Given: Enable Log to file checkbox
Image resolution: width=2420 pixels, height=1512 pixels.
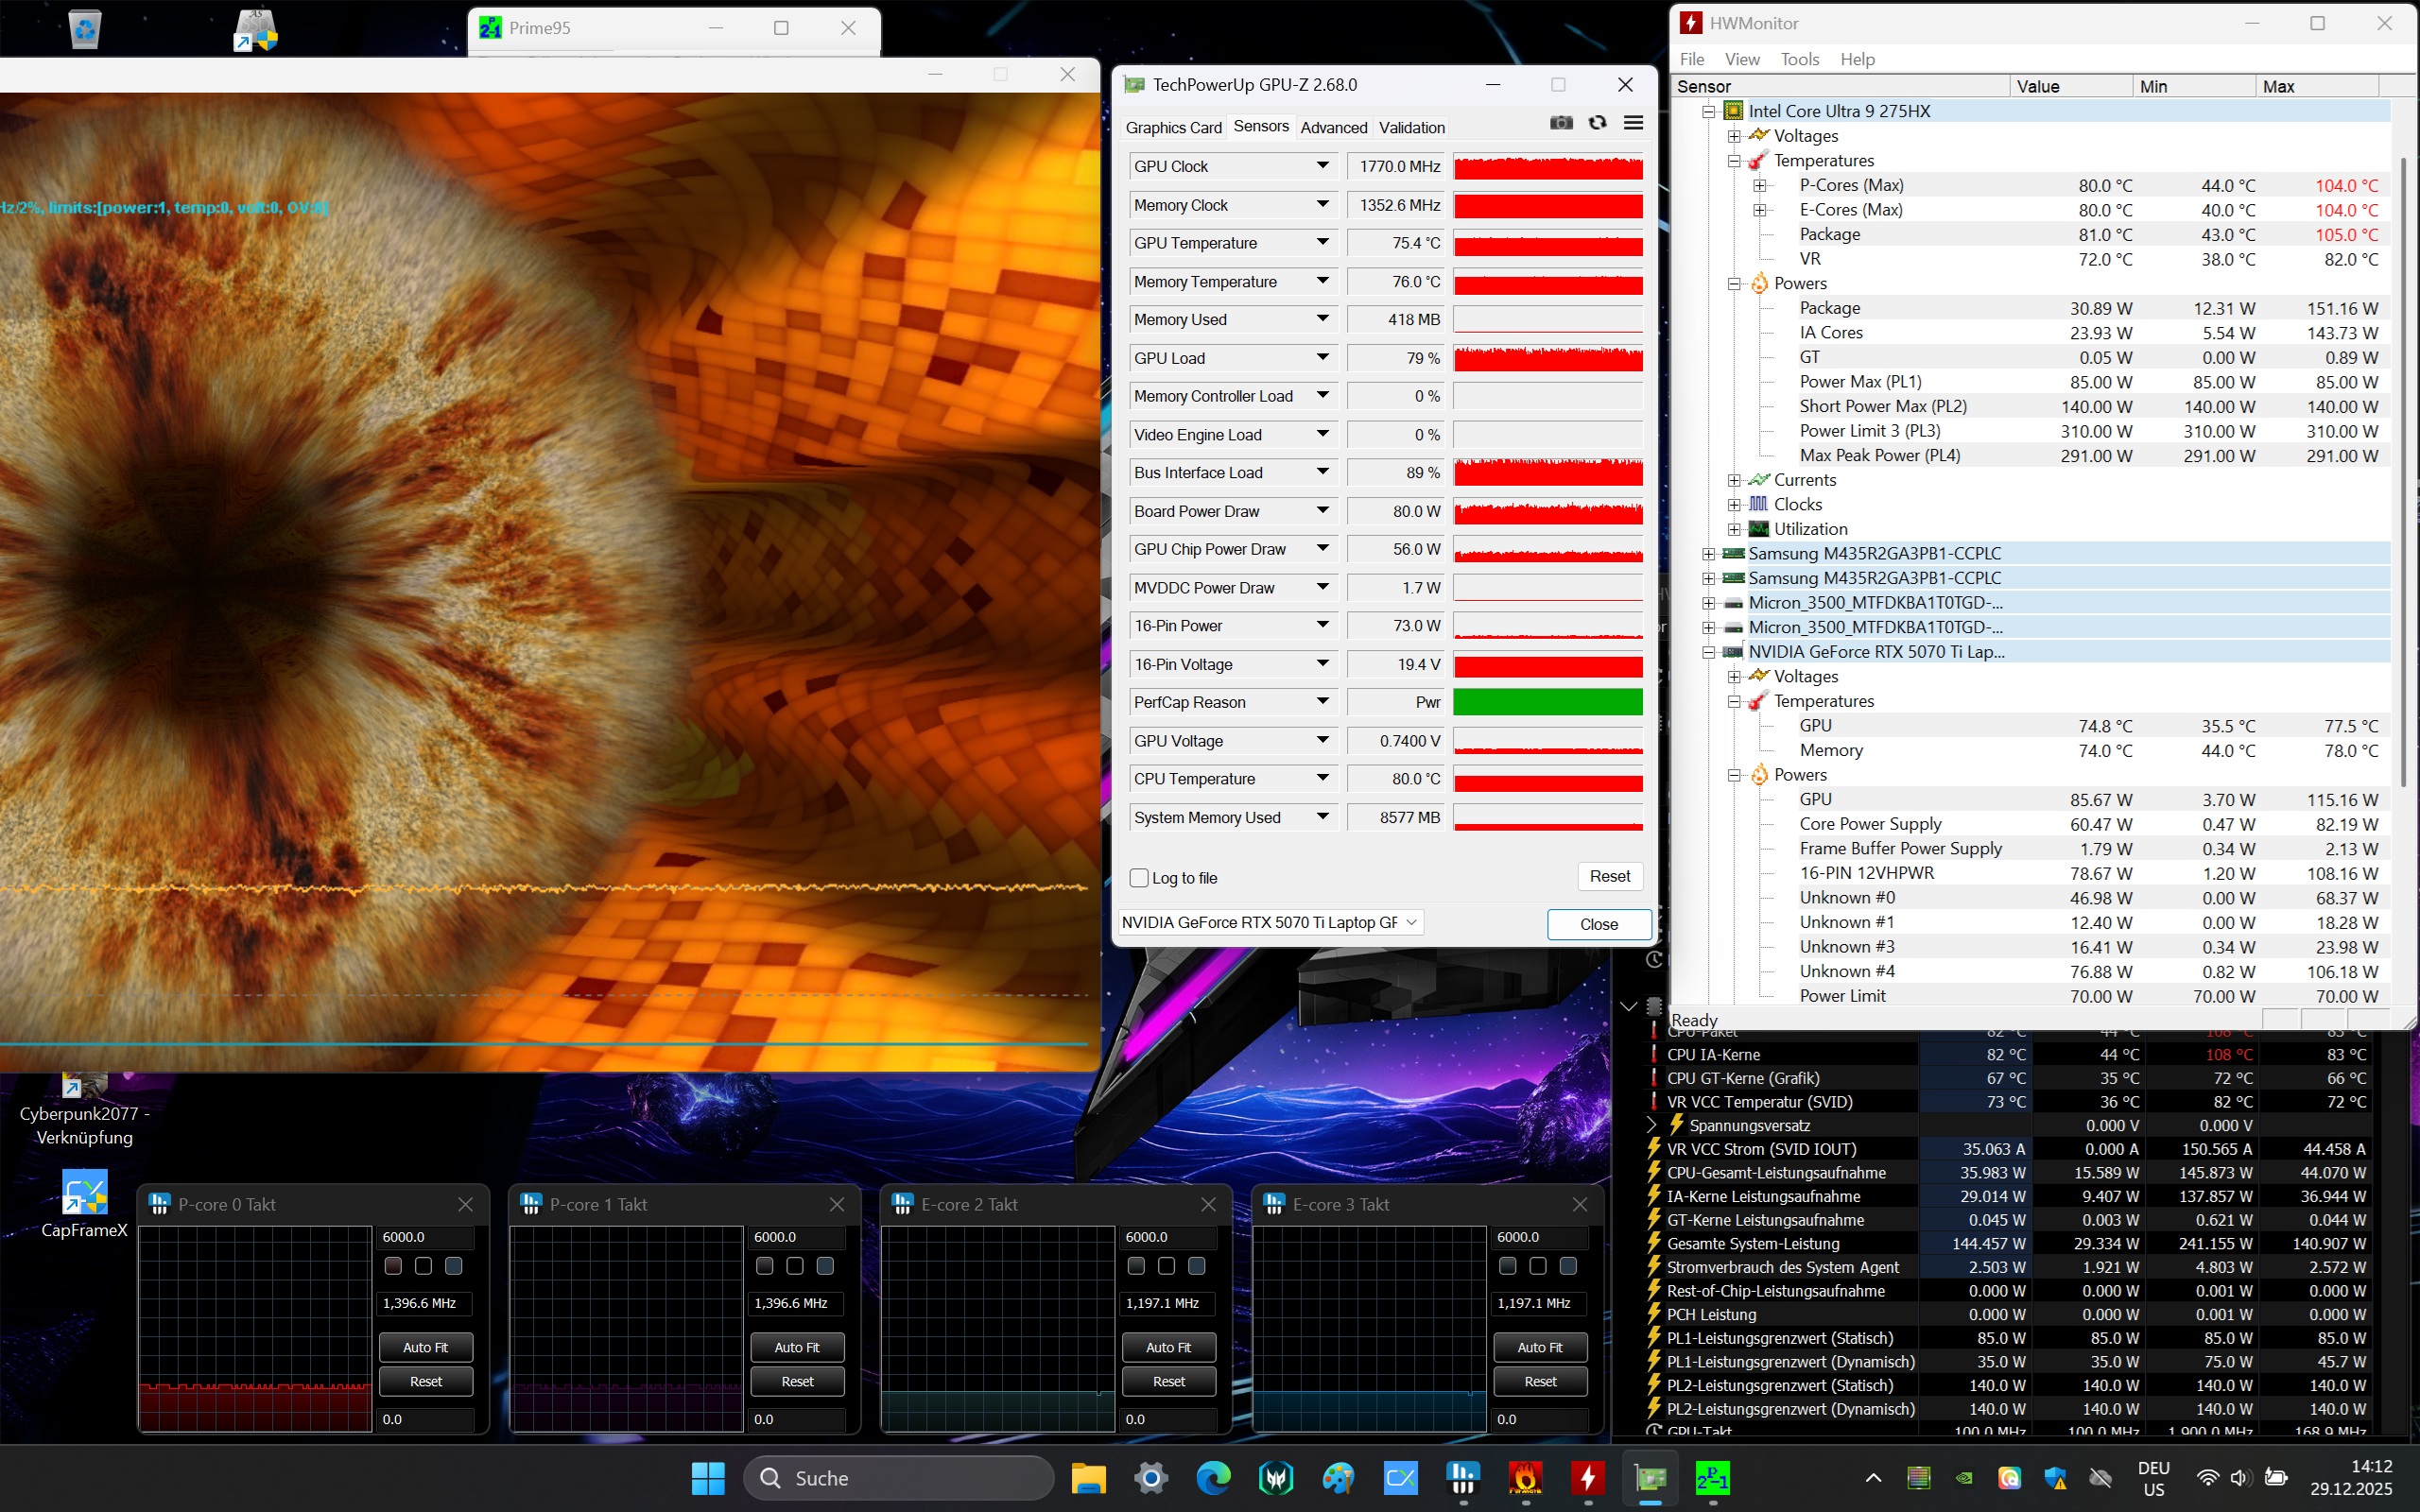Looking at the screenshot, I should (x=1139, y=878).
